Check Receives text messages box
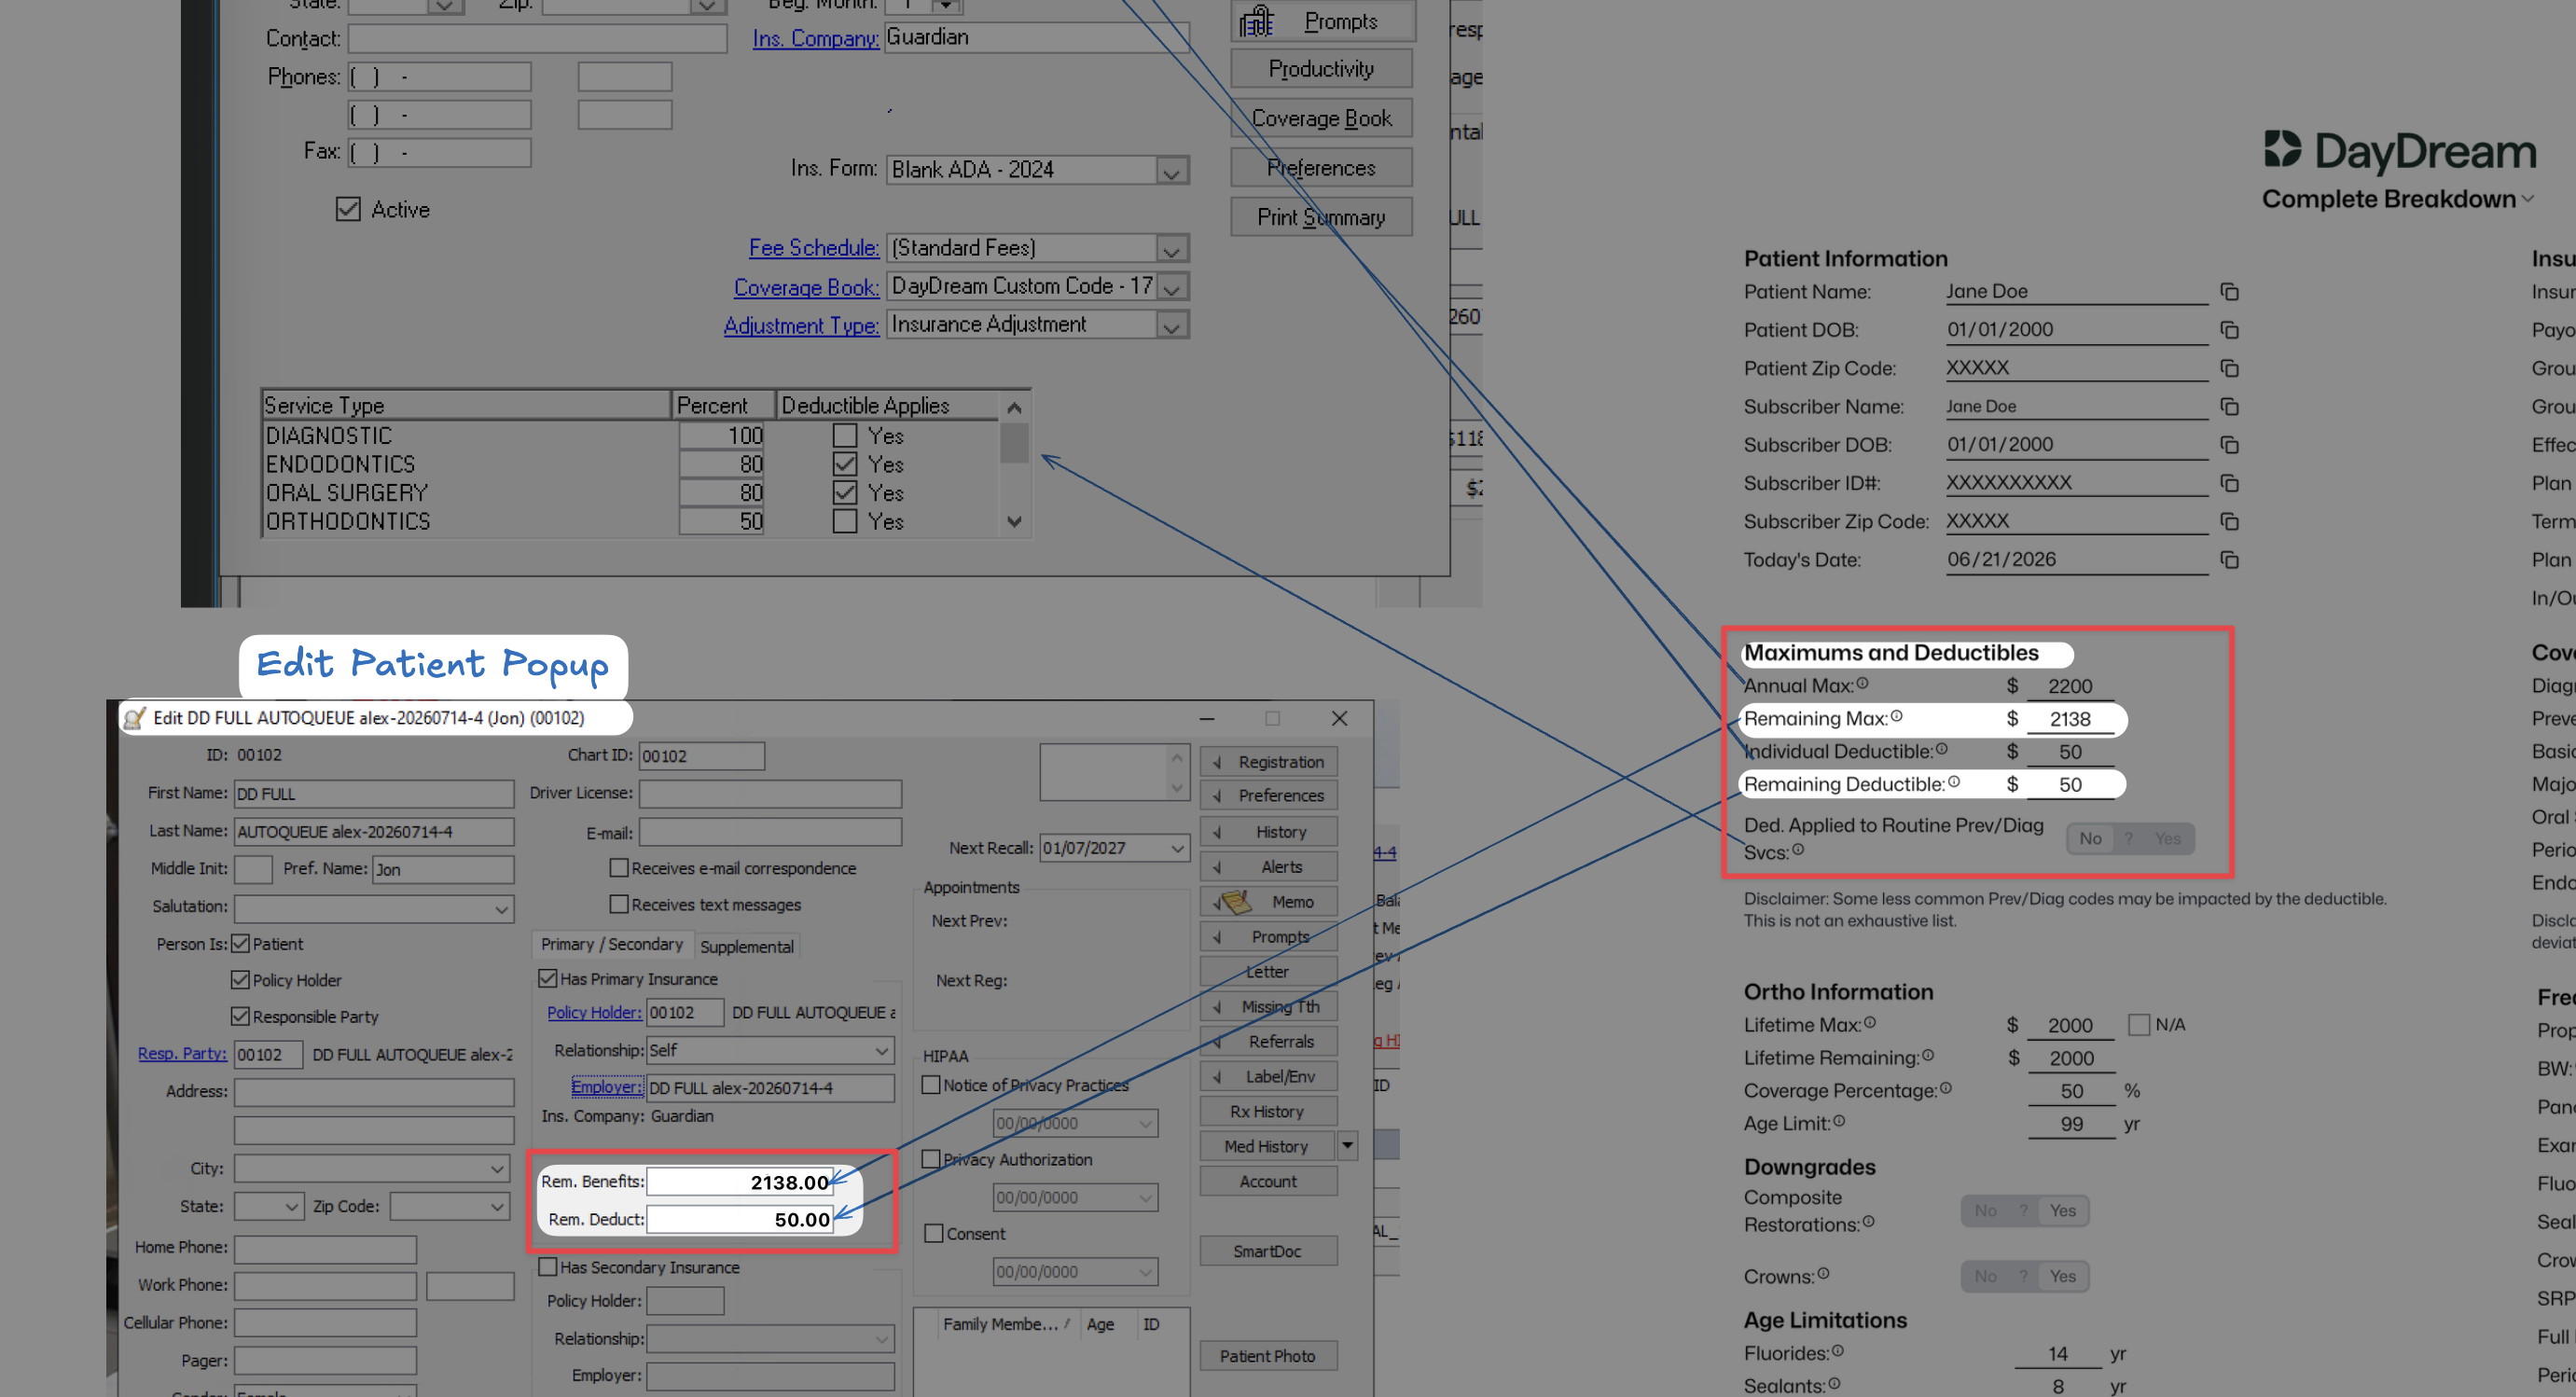This screenshot has width=2576, height=1397. point(619,904)
